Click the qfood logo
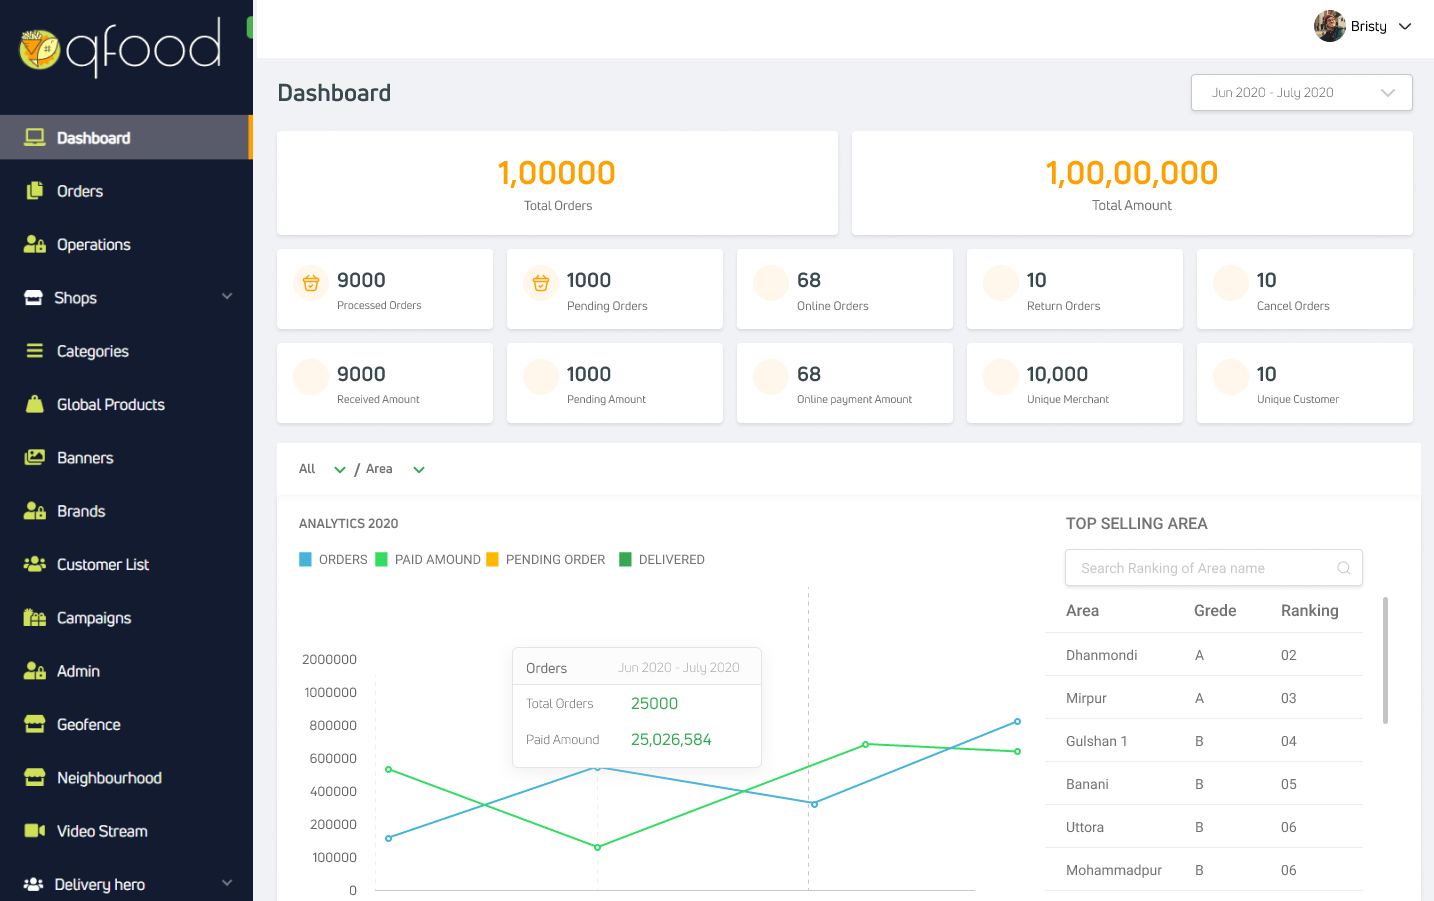 tap(120, 47)
